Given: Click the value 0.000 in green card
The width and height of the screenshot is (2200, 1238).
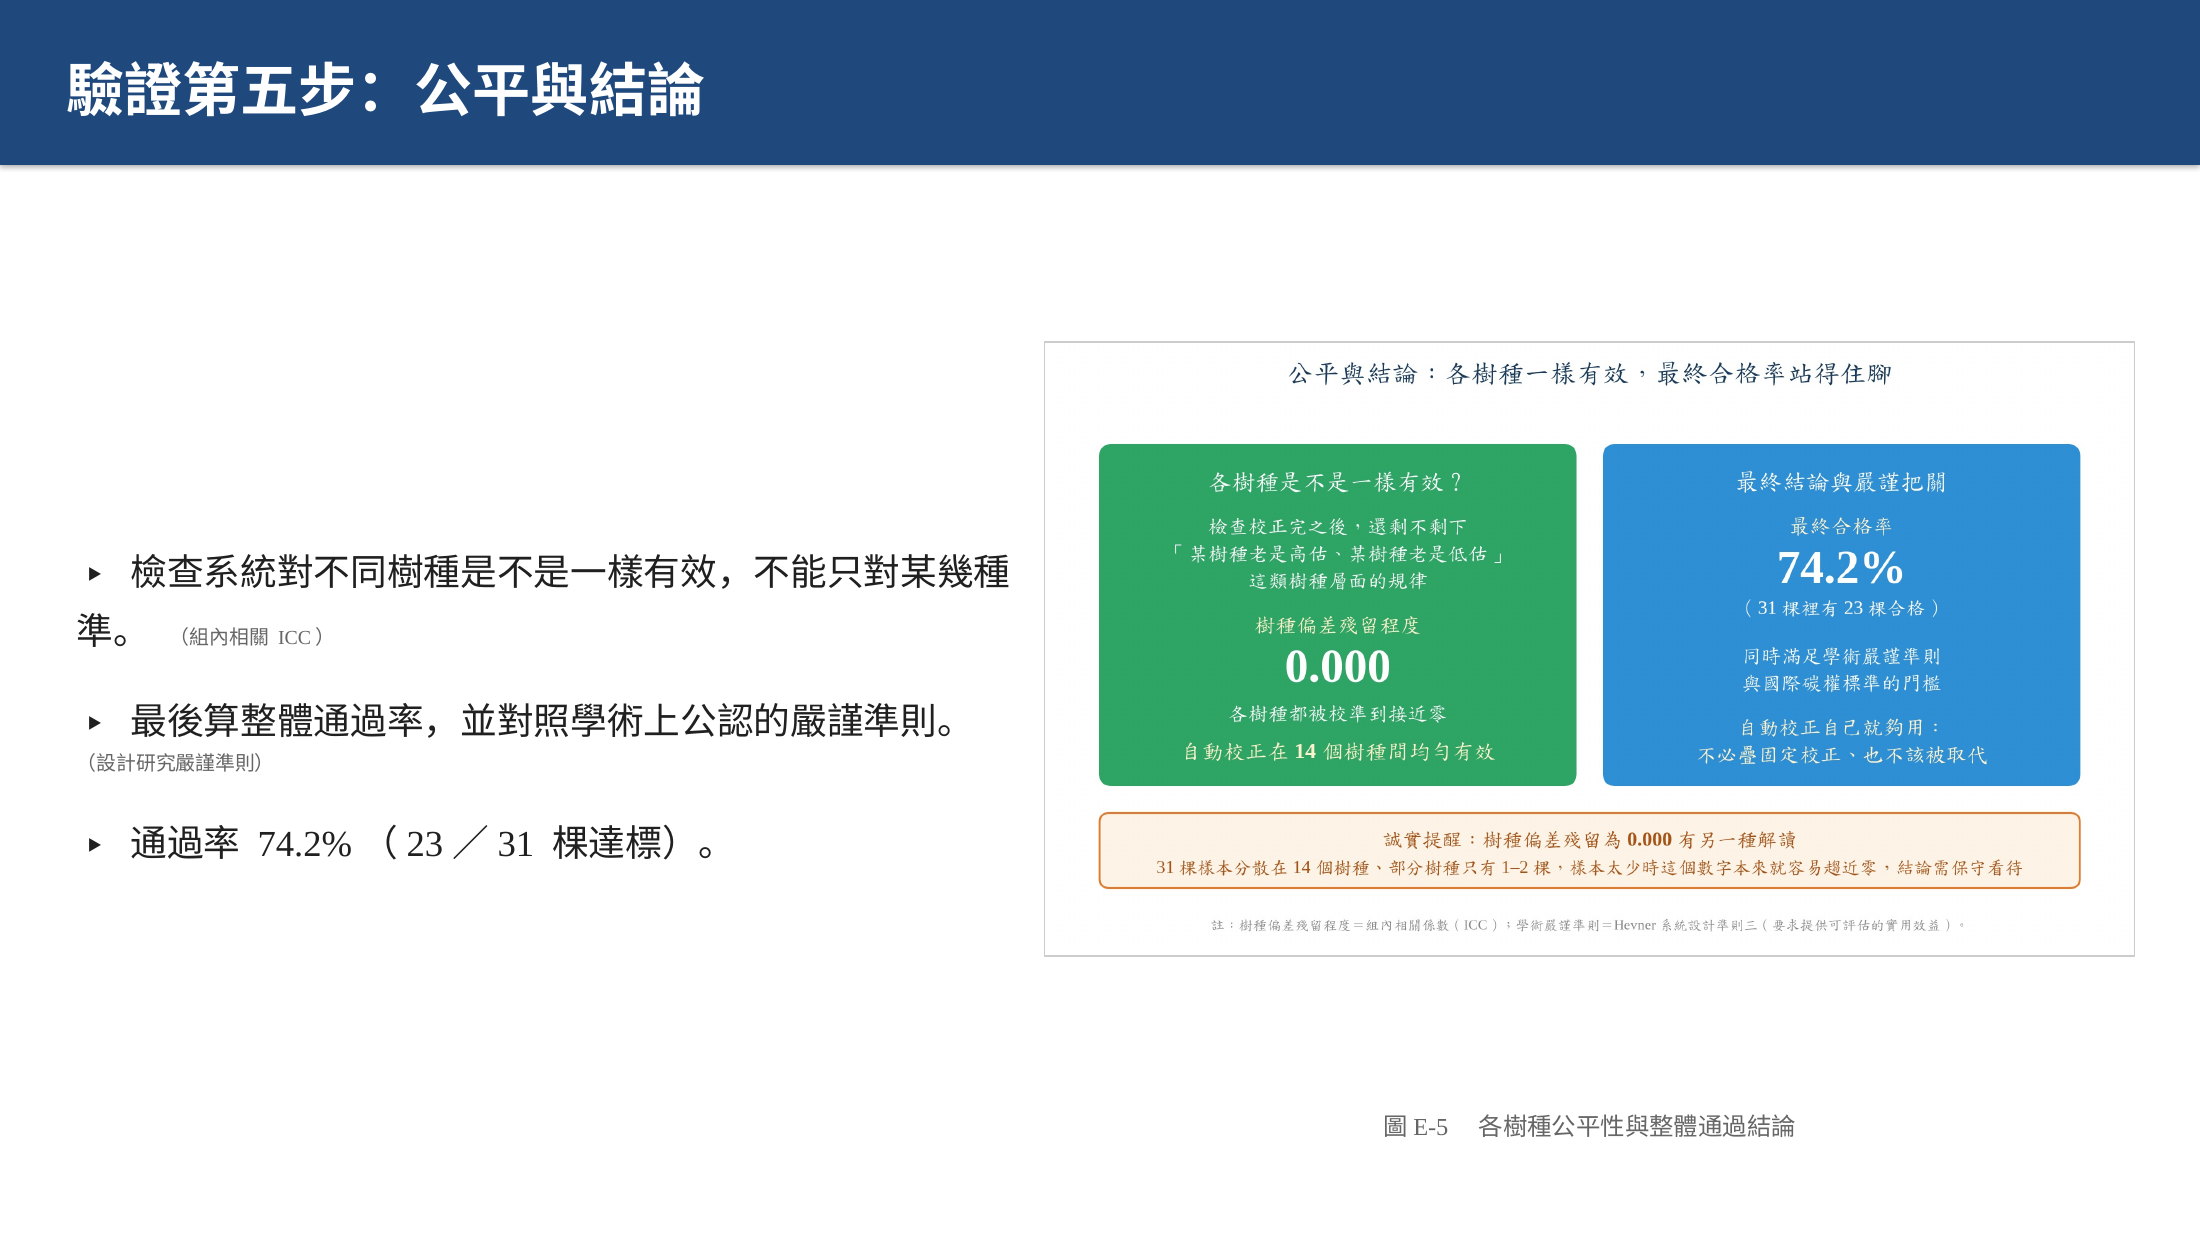Looking at the screenshot, I should point(1337,667).
